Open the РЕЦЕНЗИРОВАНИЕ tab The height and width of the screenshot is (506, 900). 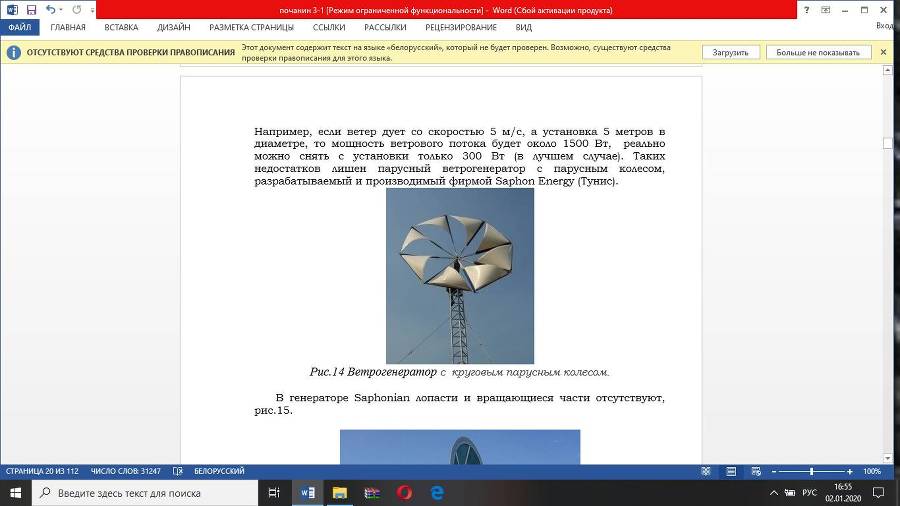tap(461, 27)
